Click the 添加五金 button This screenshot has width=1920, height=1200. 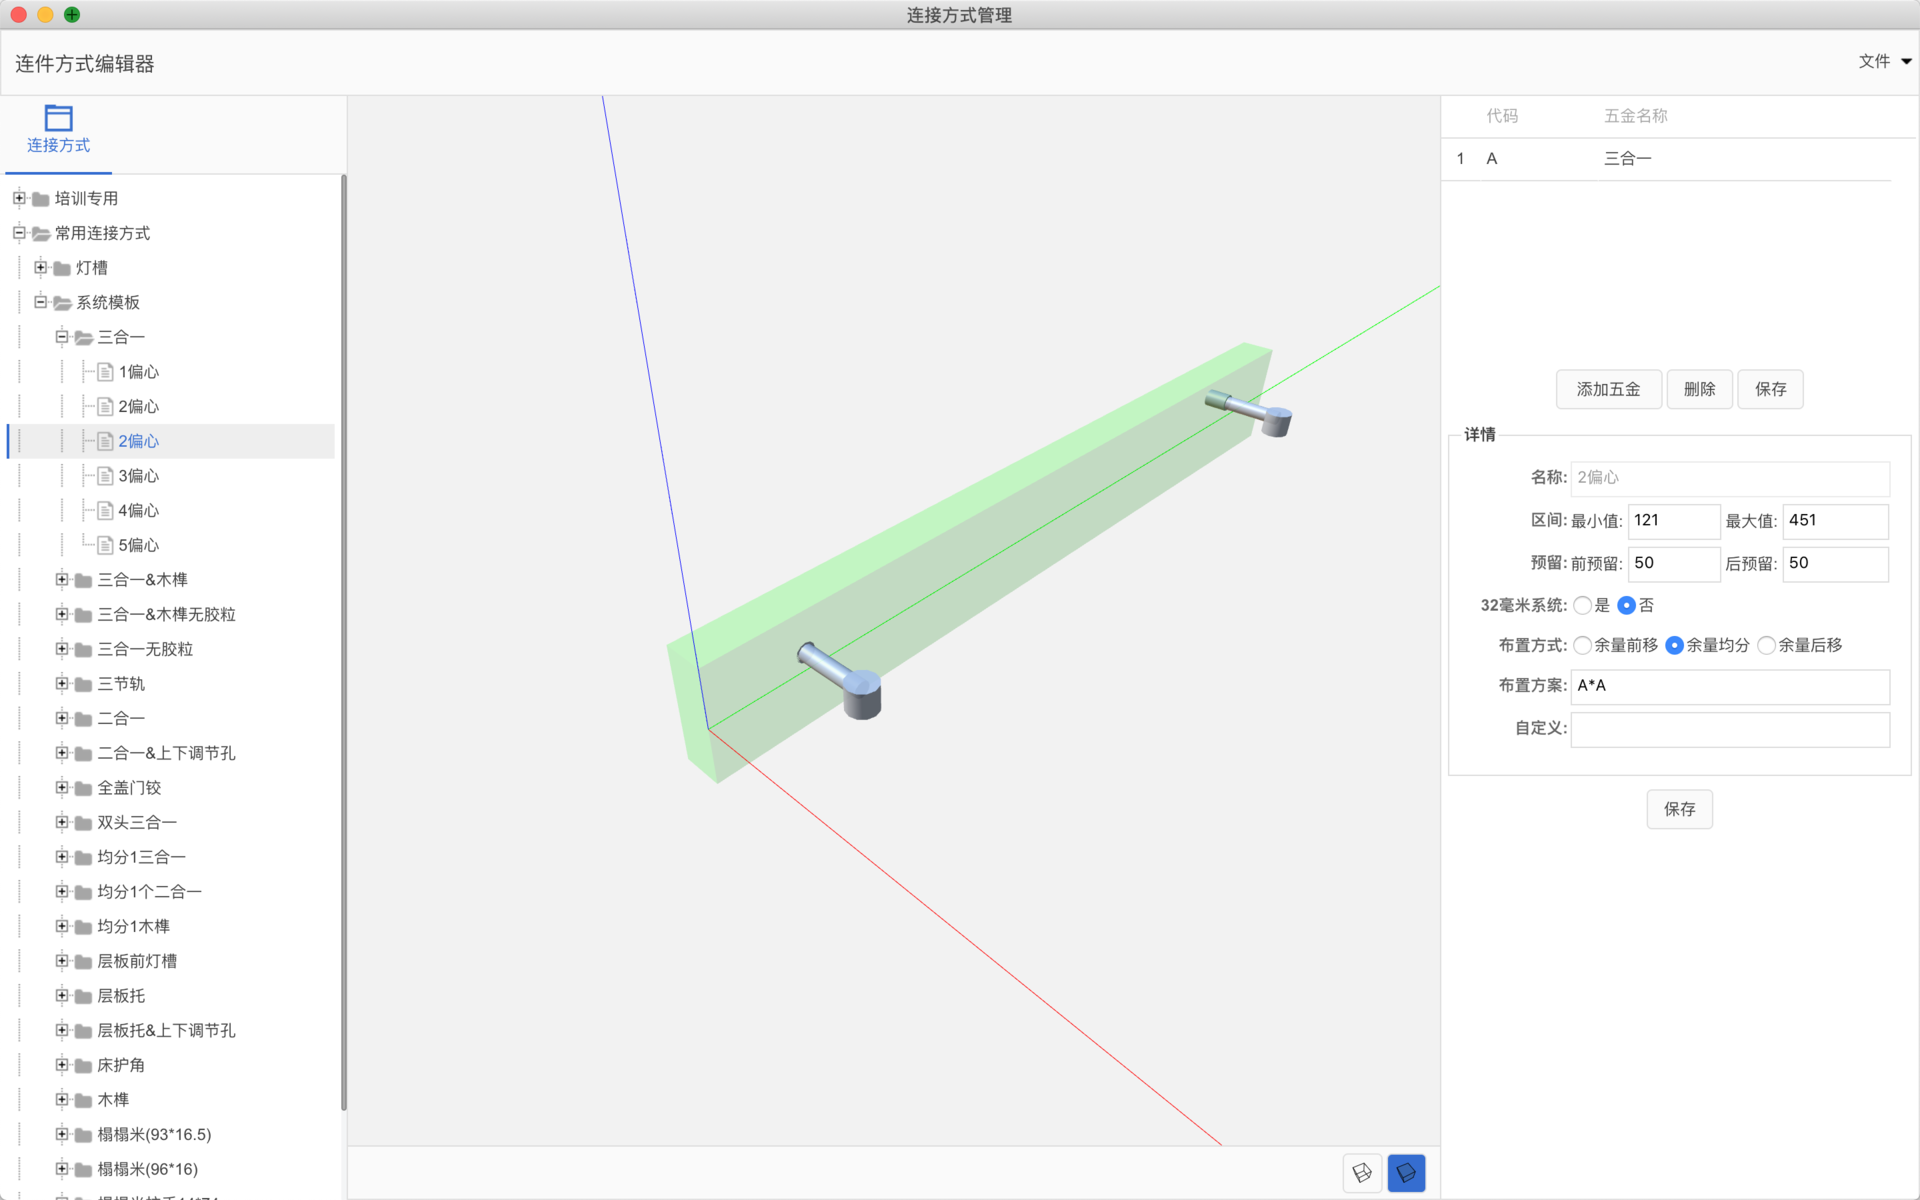coord(1608,389)
